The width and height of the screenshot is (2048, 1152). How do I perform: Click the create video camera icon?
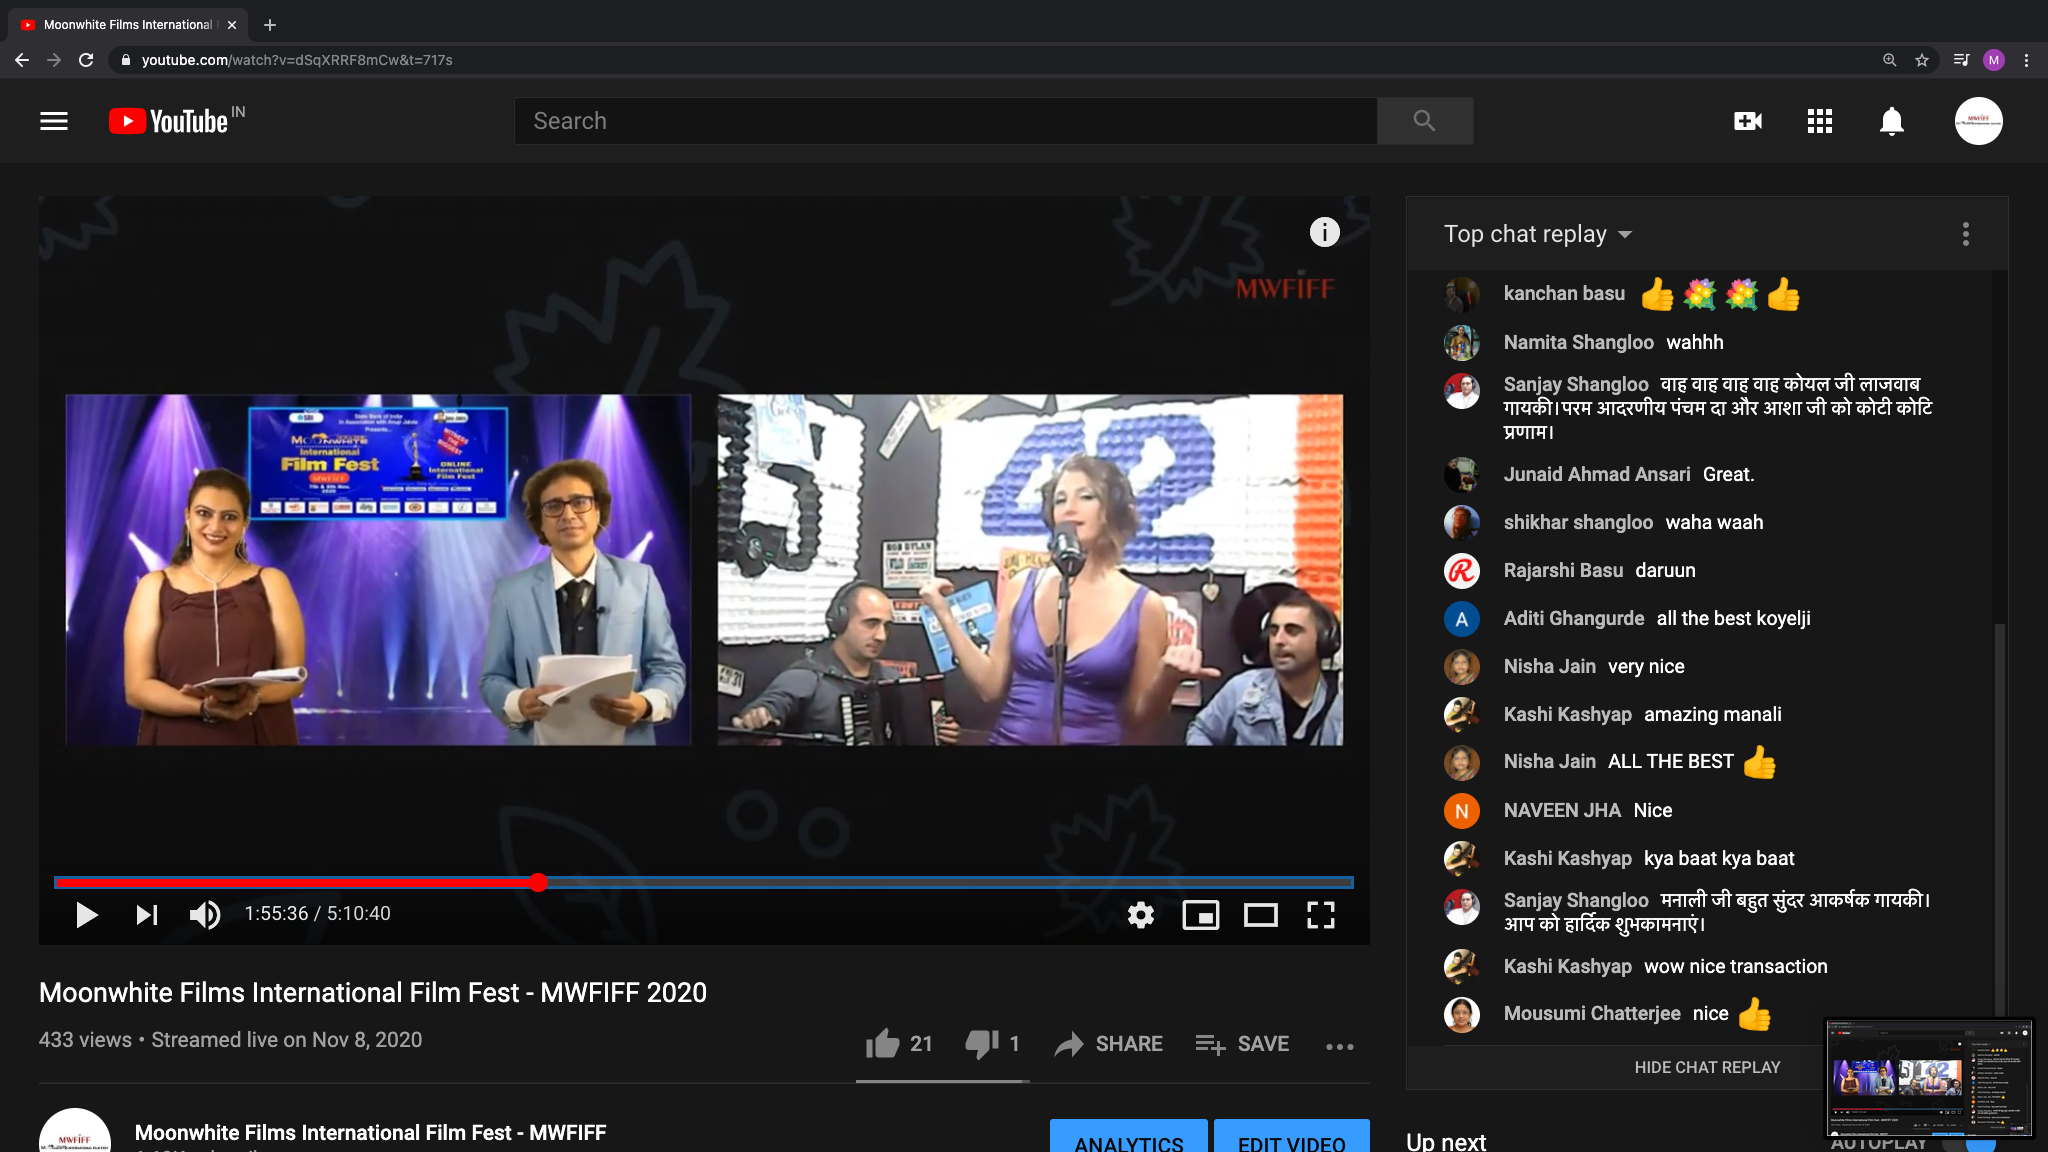(1747, 121)
